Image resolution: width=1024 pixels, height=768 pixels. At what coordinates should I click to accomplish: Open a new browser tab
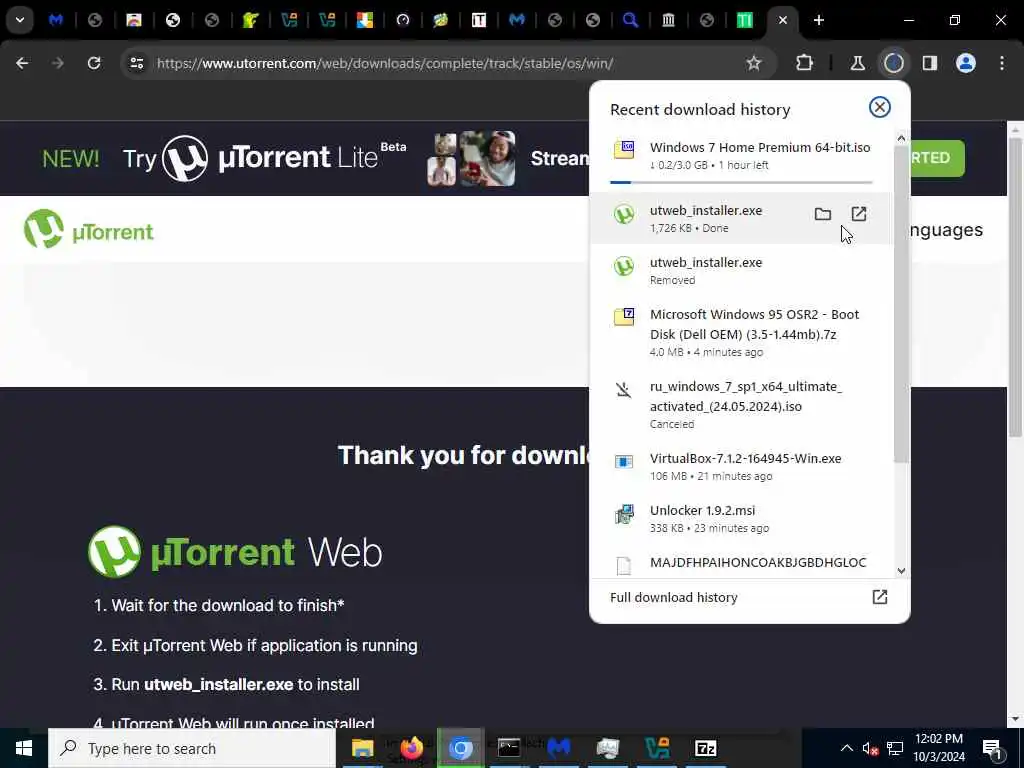[818, 20]
